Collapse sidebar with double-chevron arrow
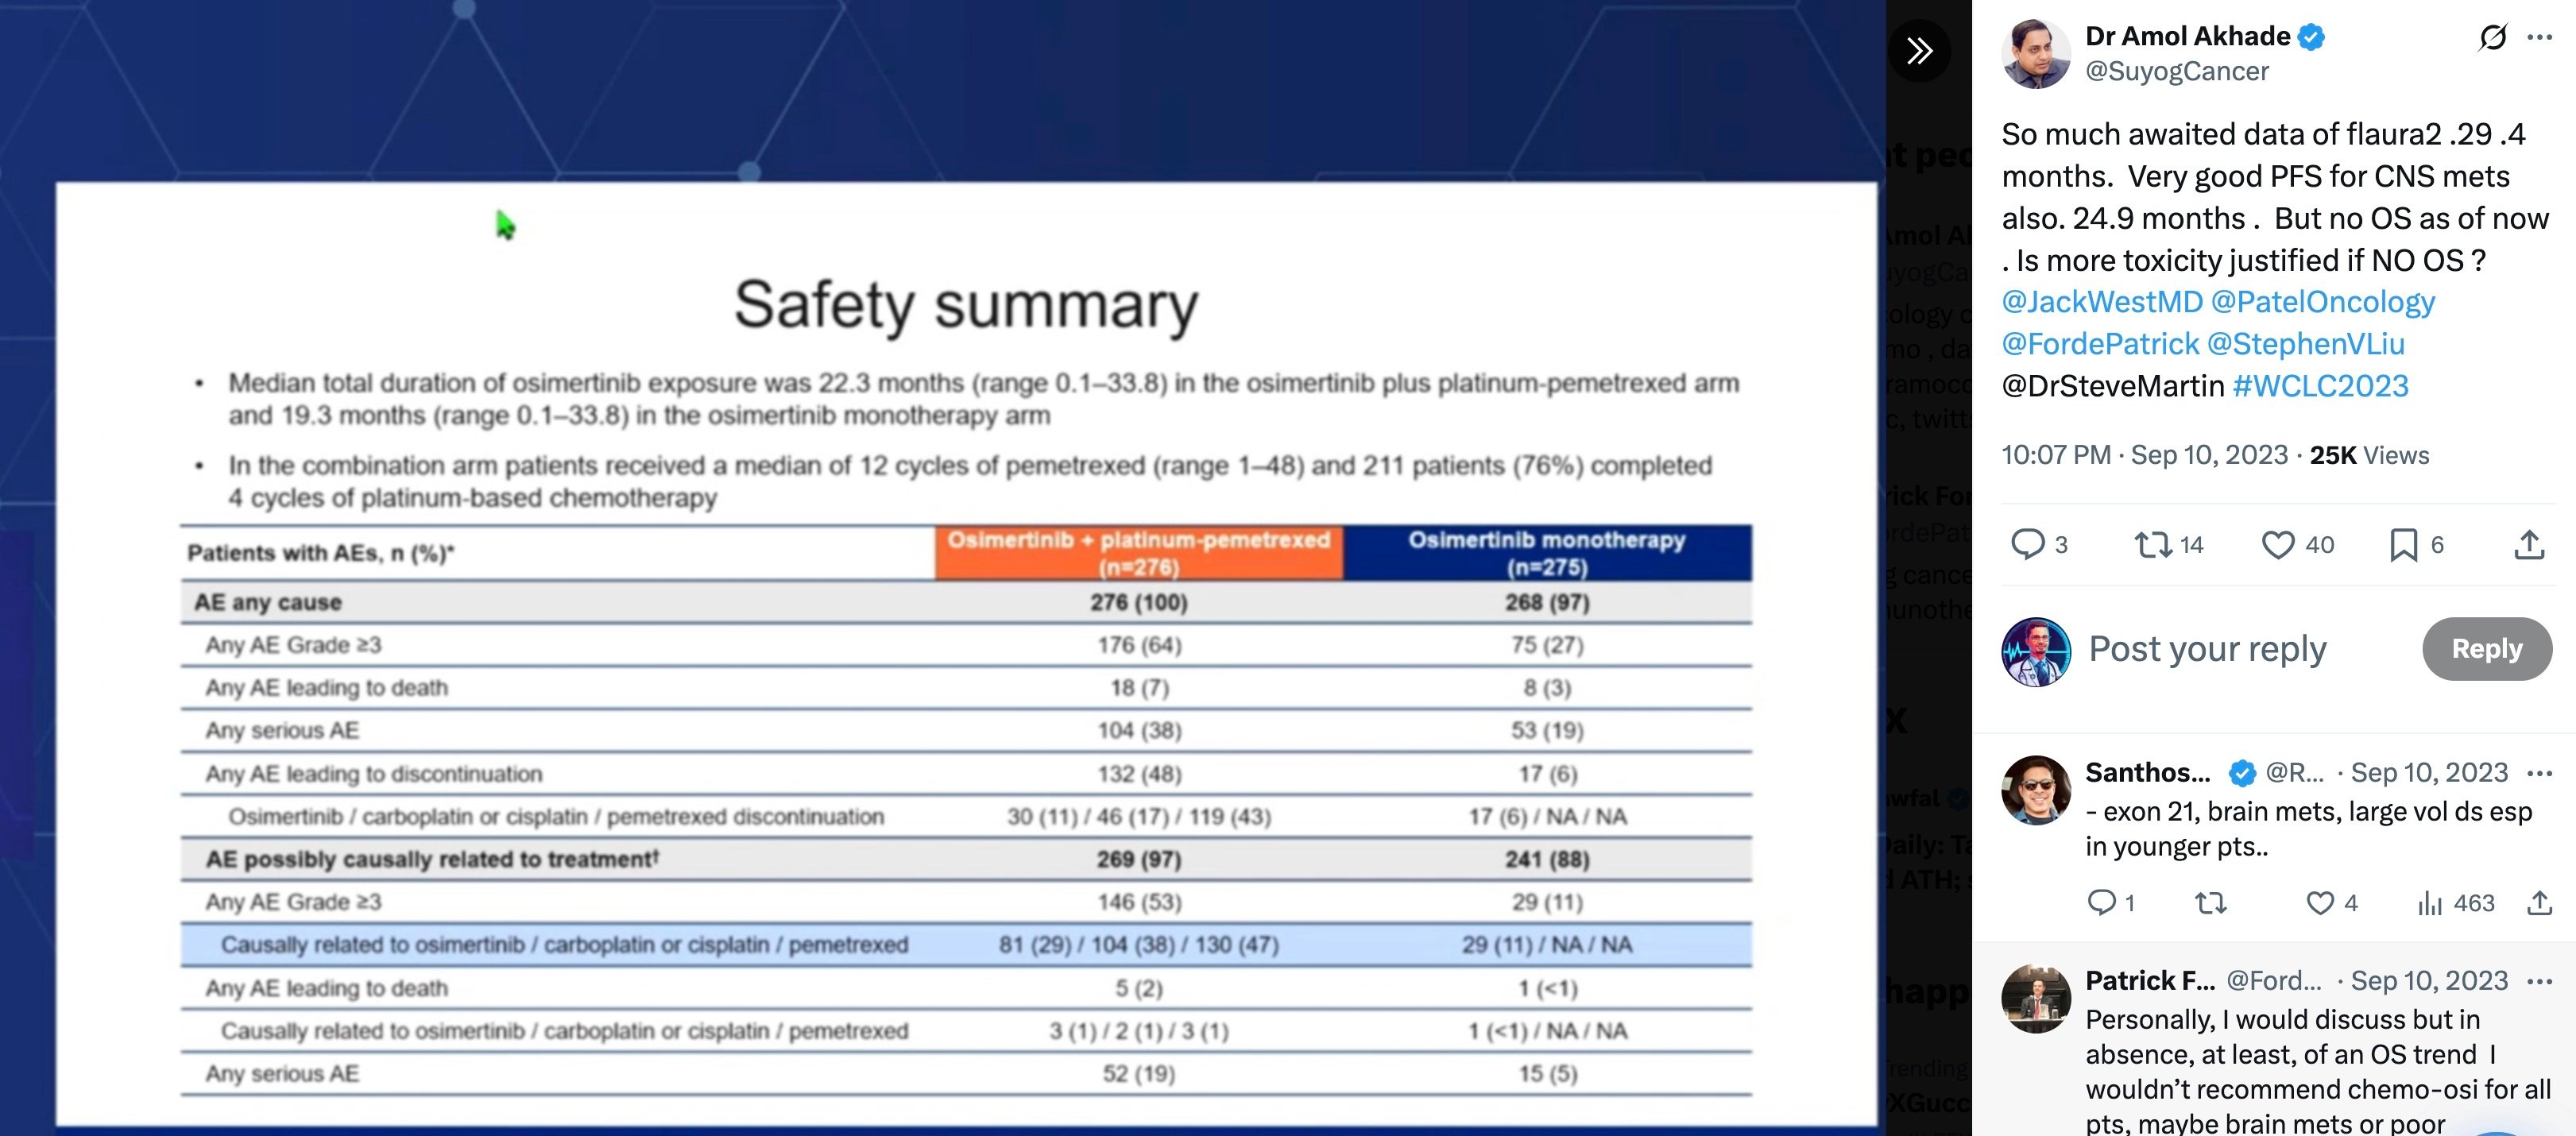Viewport: 2576px width, 1136px height. click(x=1918, y=49)
